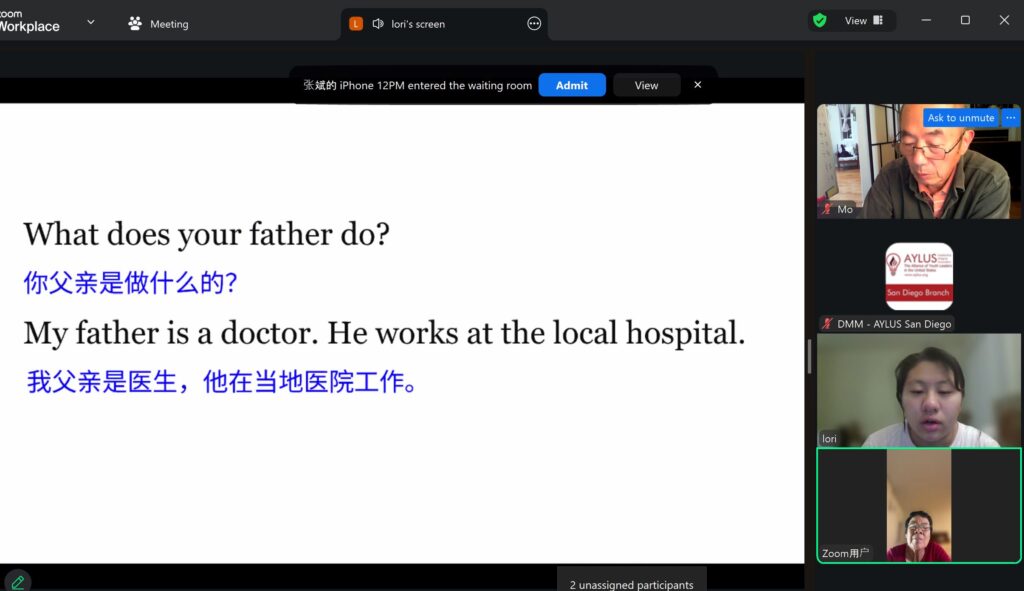Click the orange L avatar icon

[x=356, y=23]
